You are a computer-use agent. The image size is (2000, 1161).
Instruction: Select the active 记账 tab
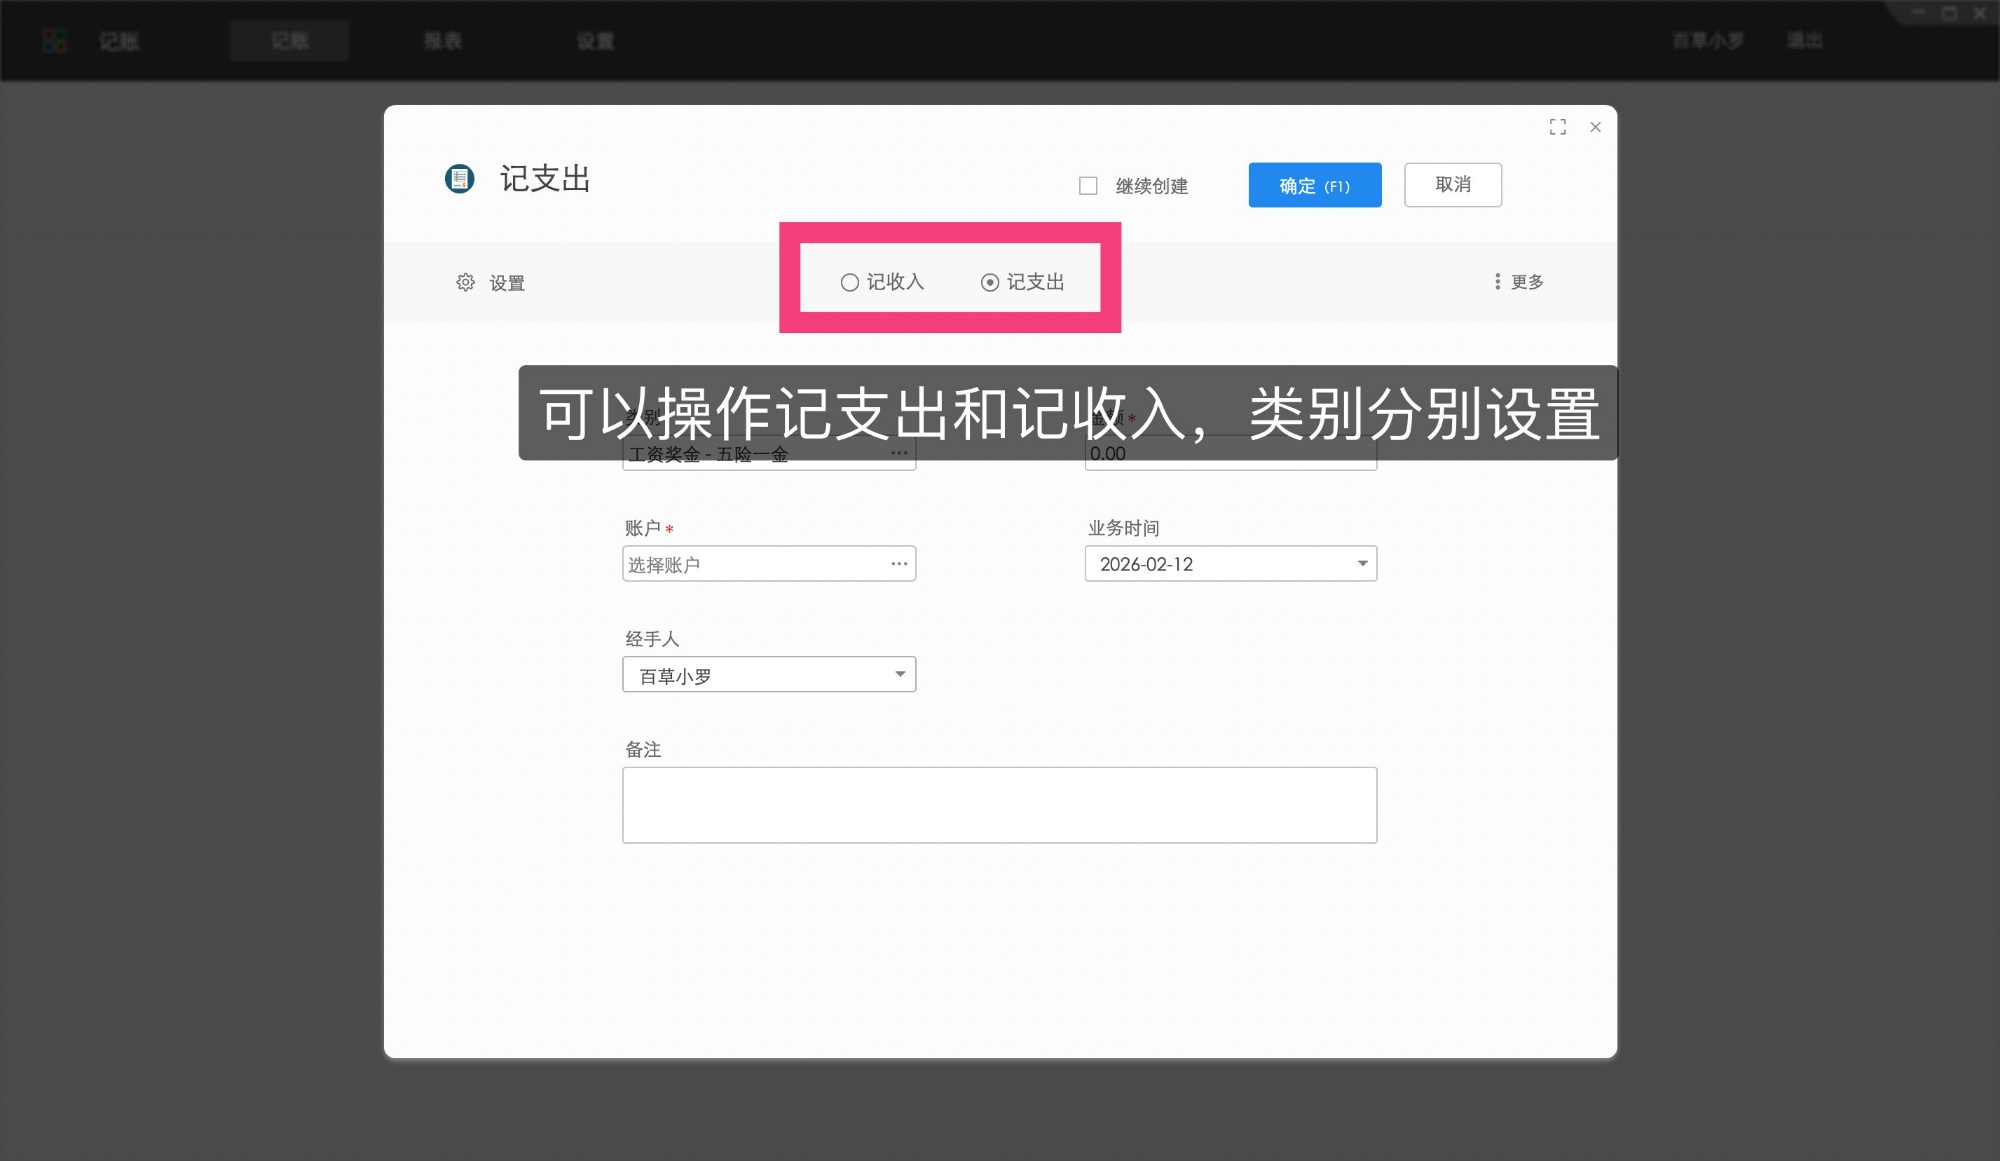[x=289, y=41]
